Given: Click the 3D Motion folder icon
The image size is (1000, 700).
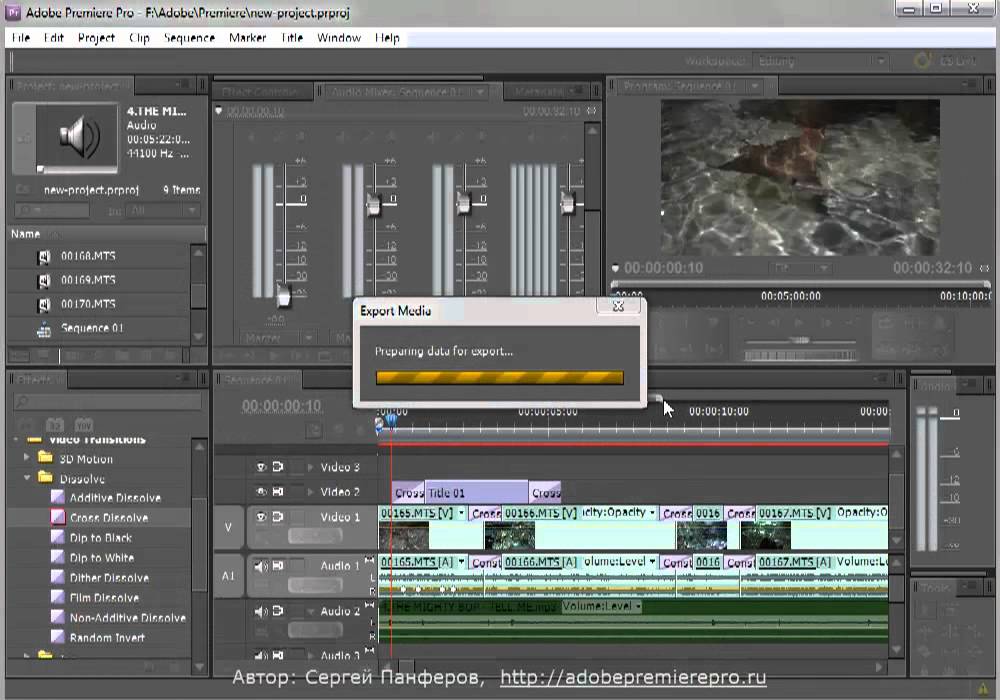Looking at the screenshot, I should [45, 457].
